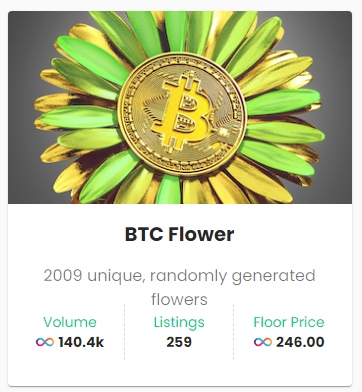This screenshot has width=362, height=392.
Task: Click the 259 listings count
Action: tap(179, 342)
